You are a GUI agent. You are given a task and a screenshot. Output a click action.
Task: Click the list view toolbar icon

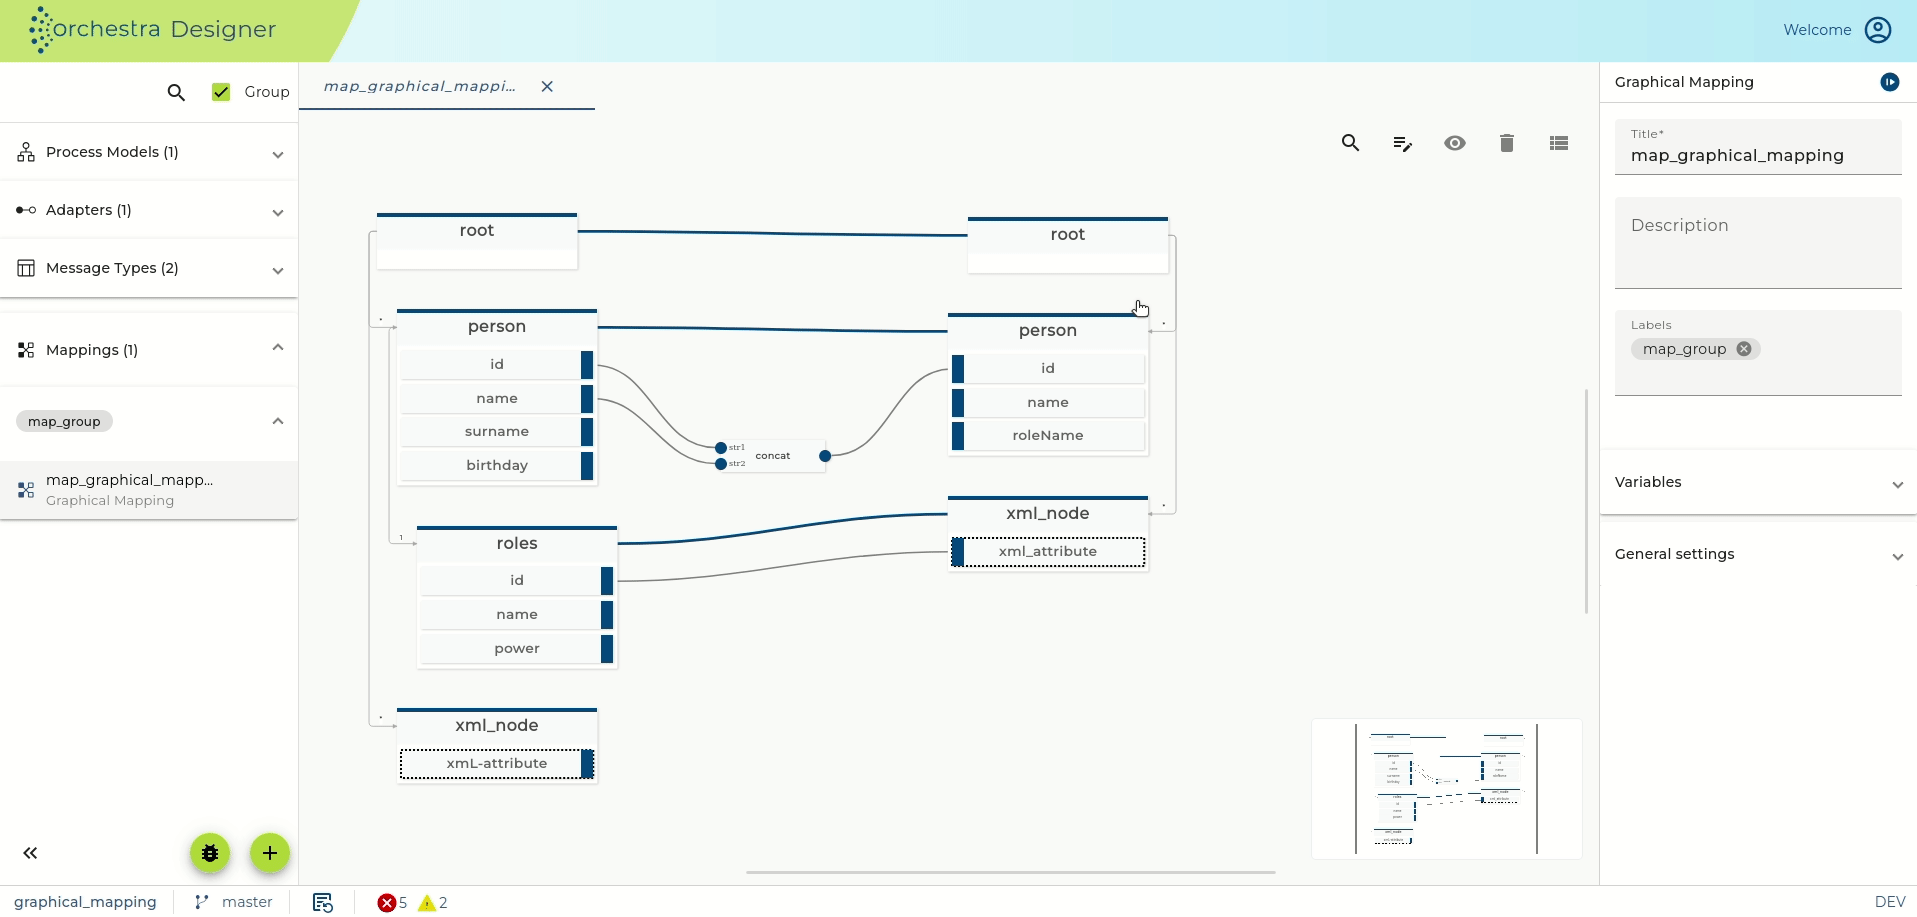pyautogui.click(x=1559, y=143)
